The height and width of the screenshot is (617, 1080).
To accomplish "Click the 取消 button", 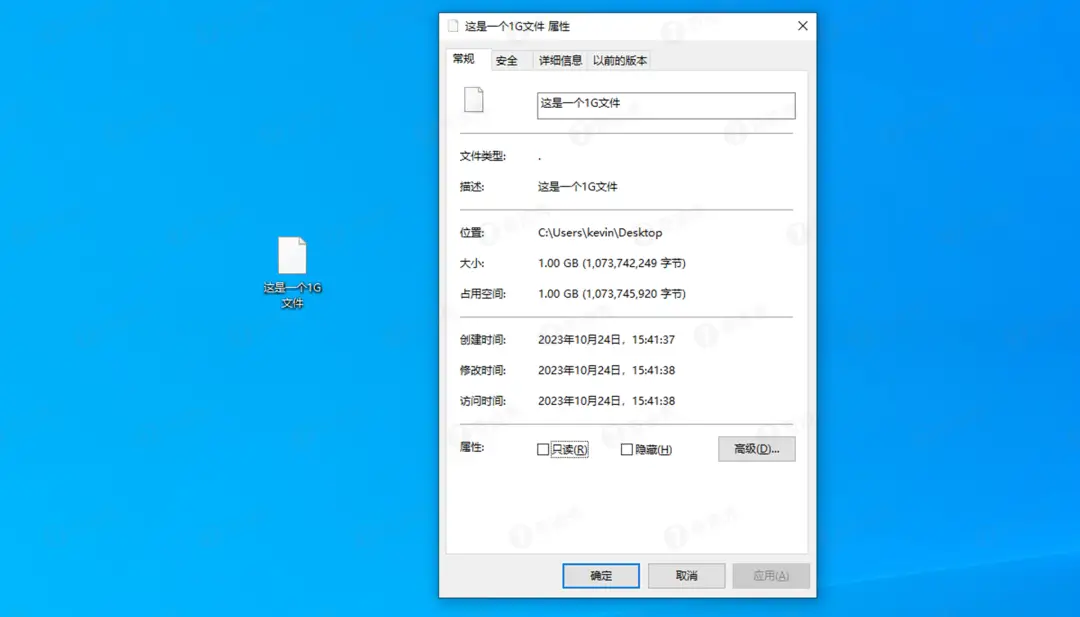I will pos(686,576).
